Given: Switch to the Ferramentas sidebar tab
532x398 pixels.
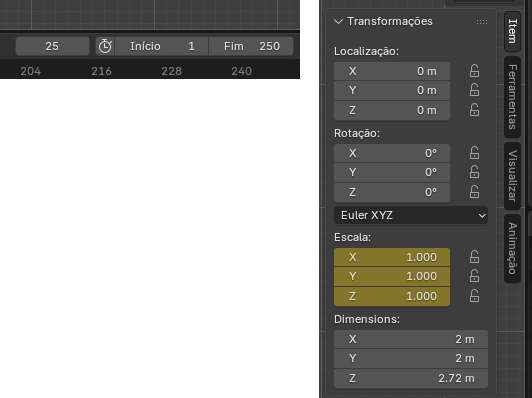Looking at the screenshot, I should [x=512, y=97].
